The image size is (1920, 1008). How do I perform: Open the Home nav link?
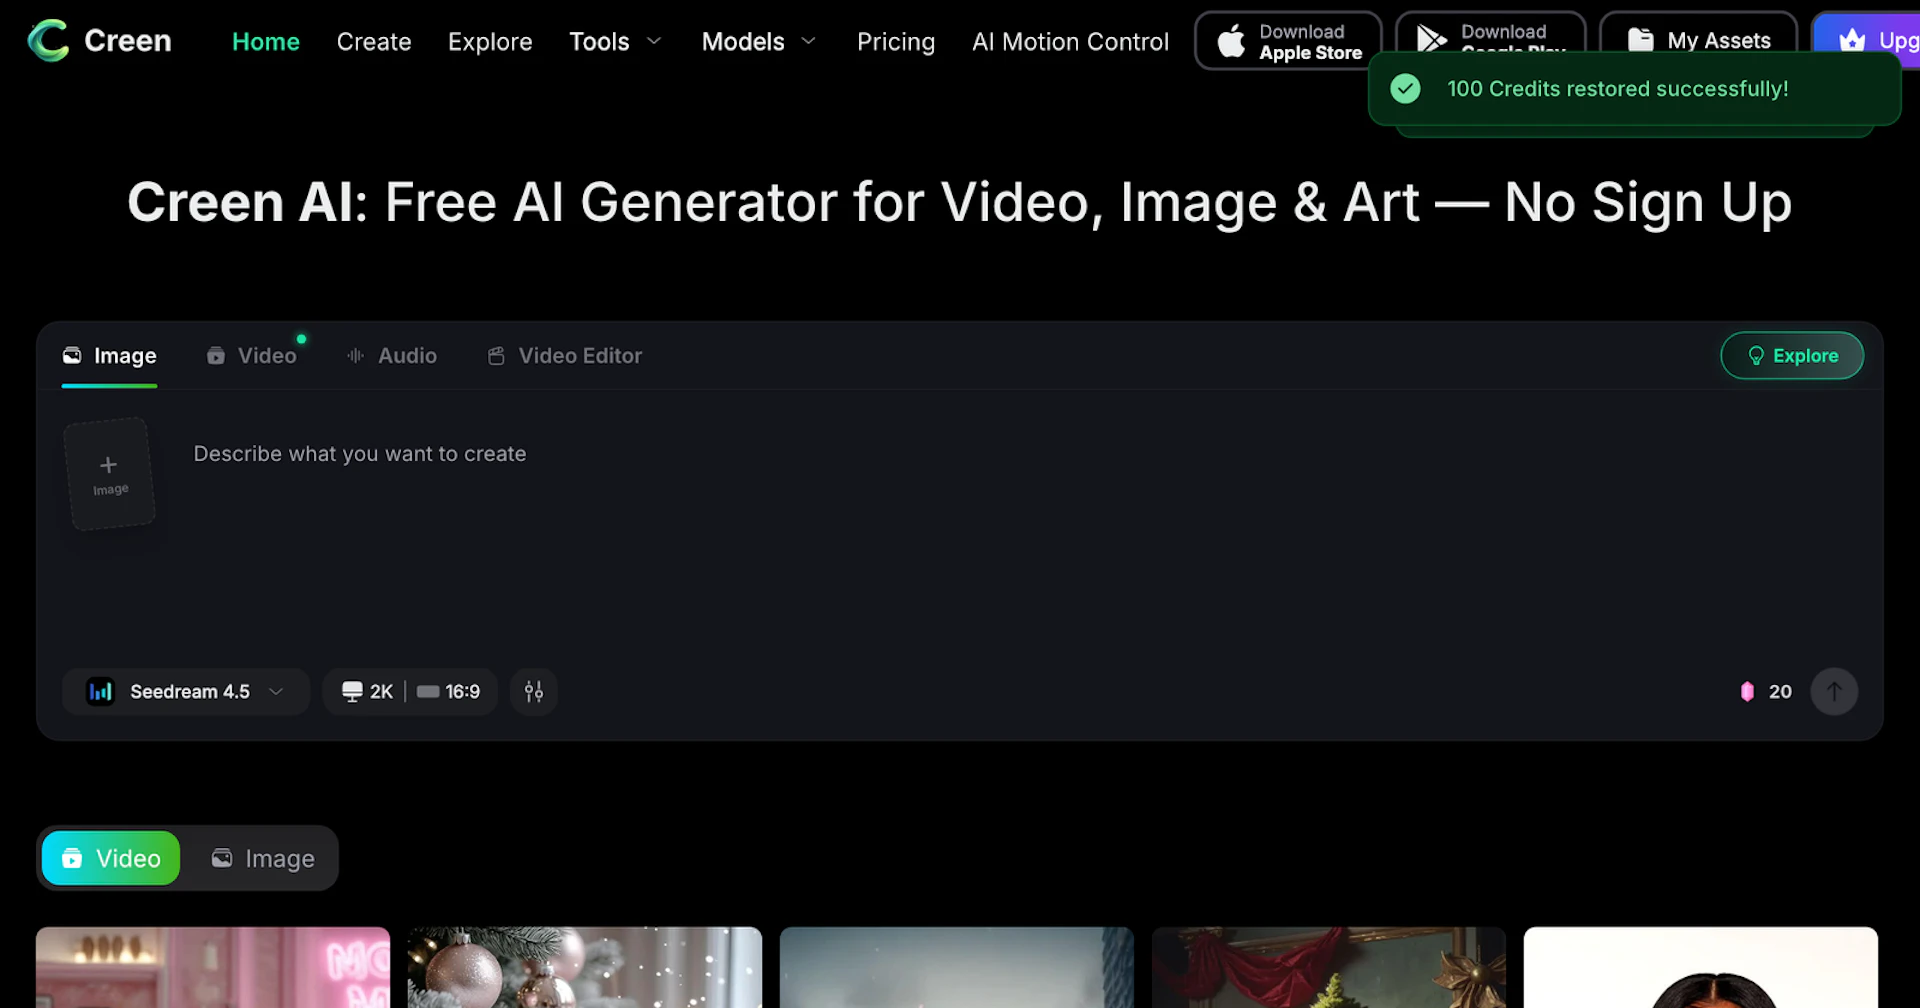(x=266, y=42)
